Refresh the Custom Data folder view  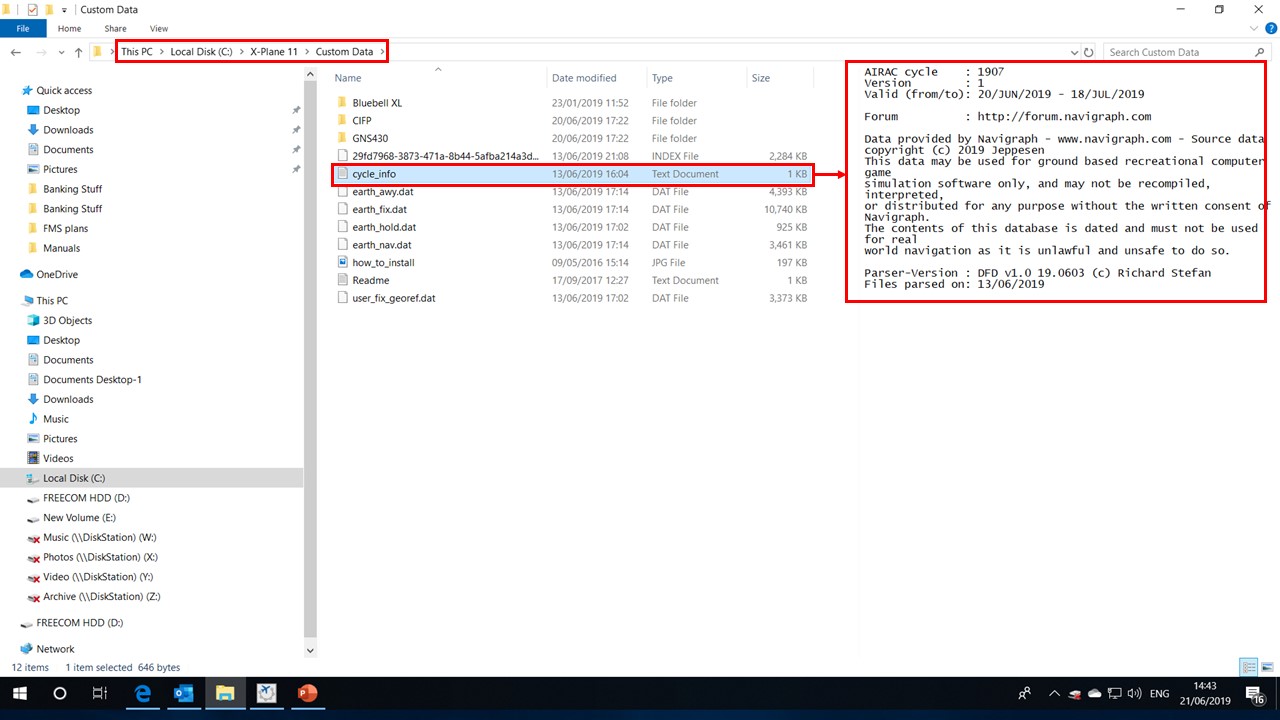tap(1089, 52)
